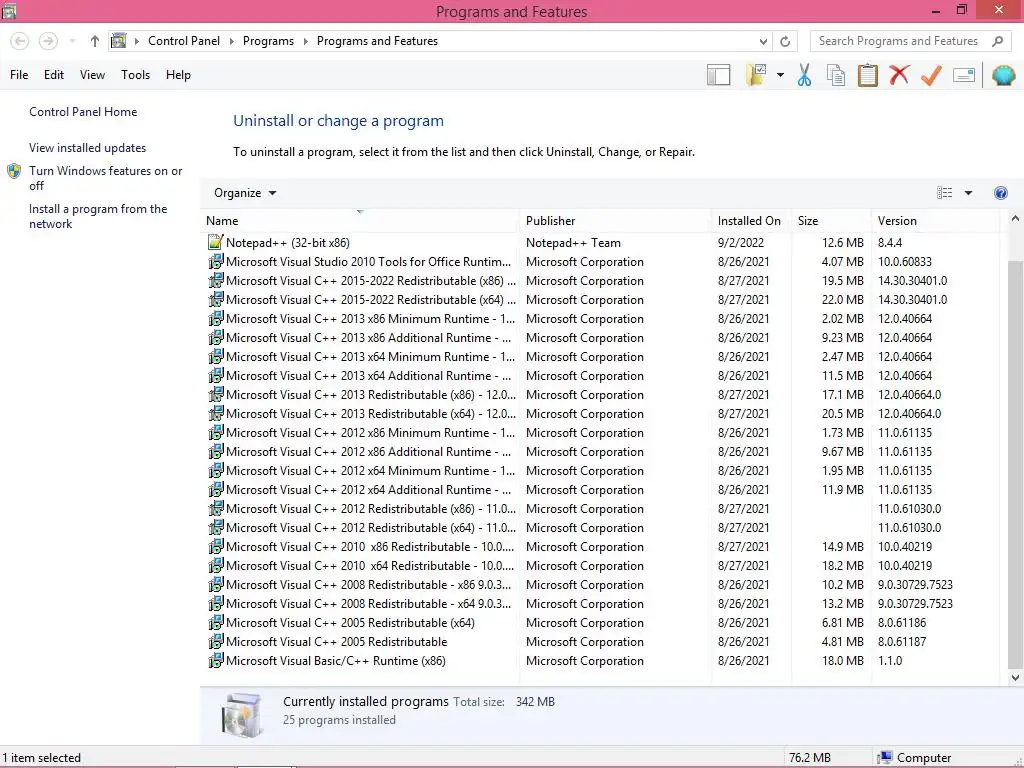Open the folder options dropdown arrow
Image resolution: width=1024 pixels, height=768 pixels.
pyautogui.click(x=780, y=75)
